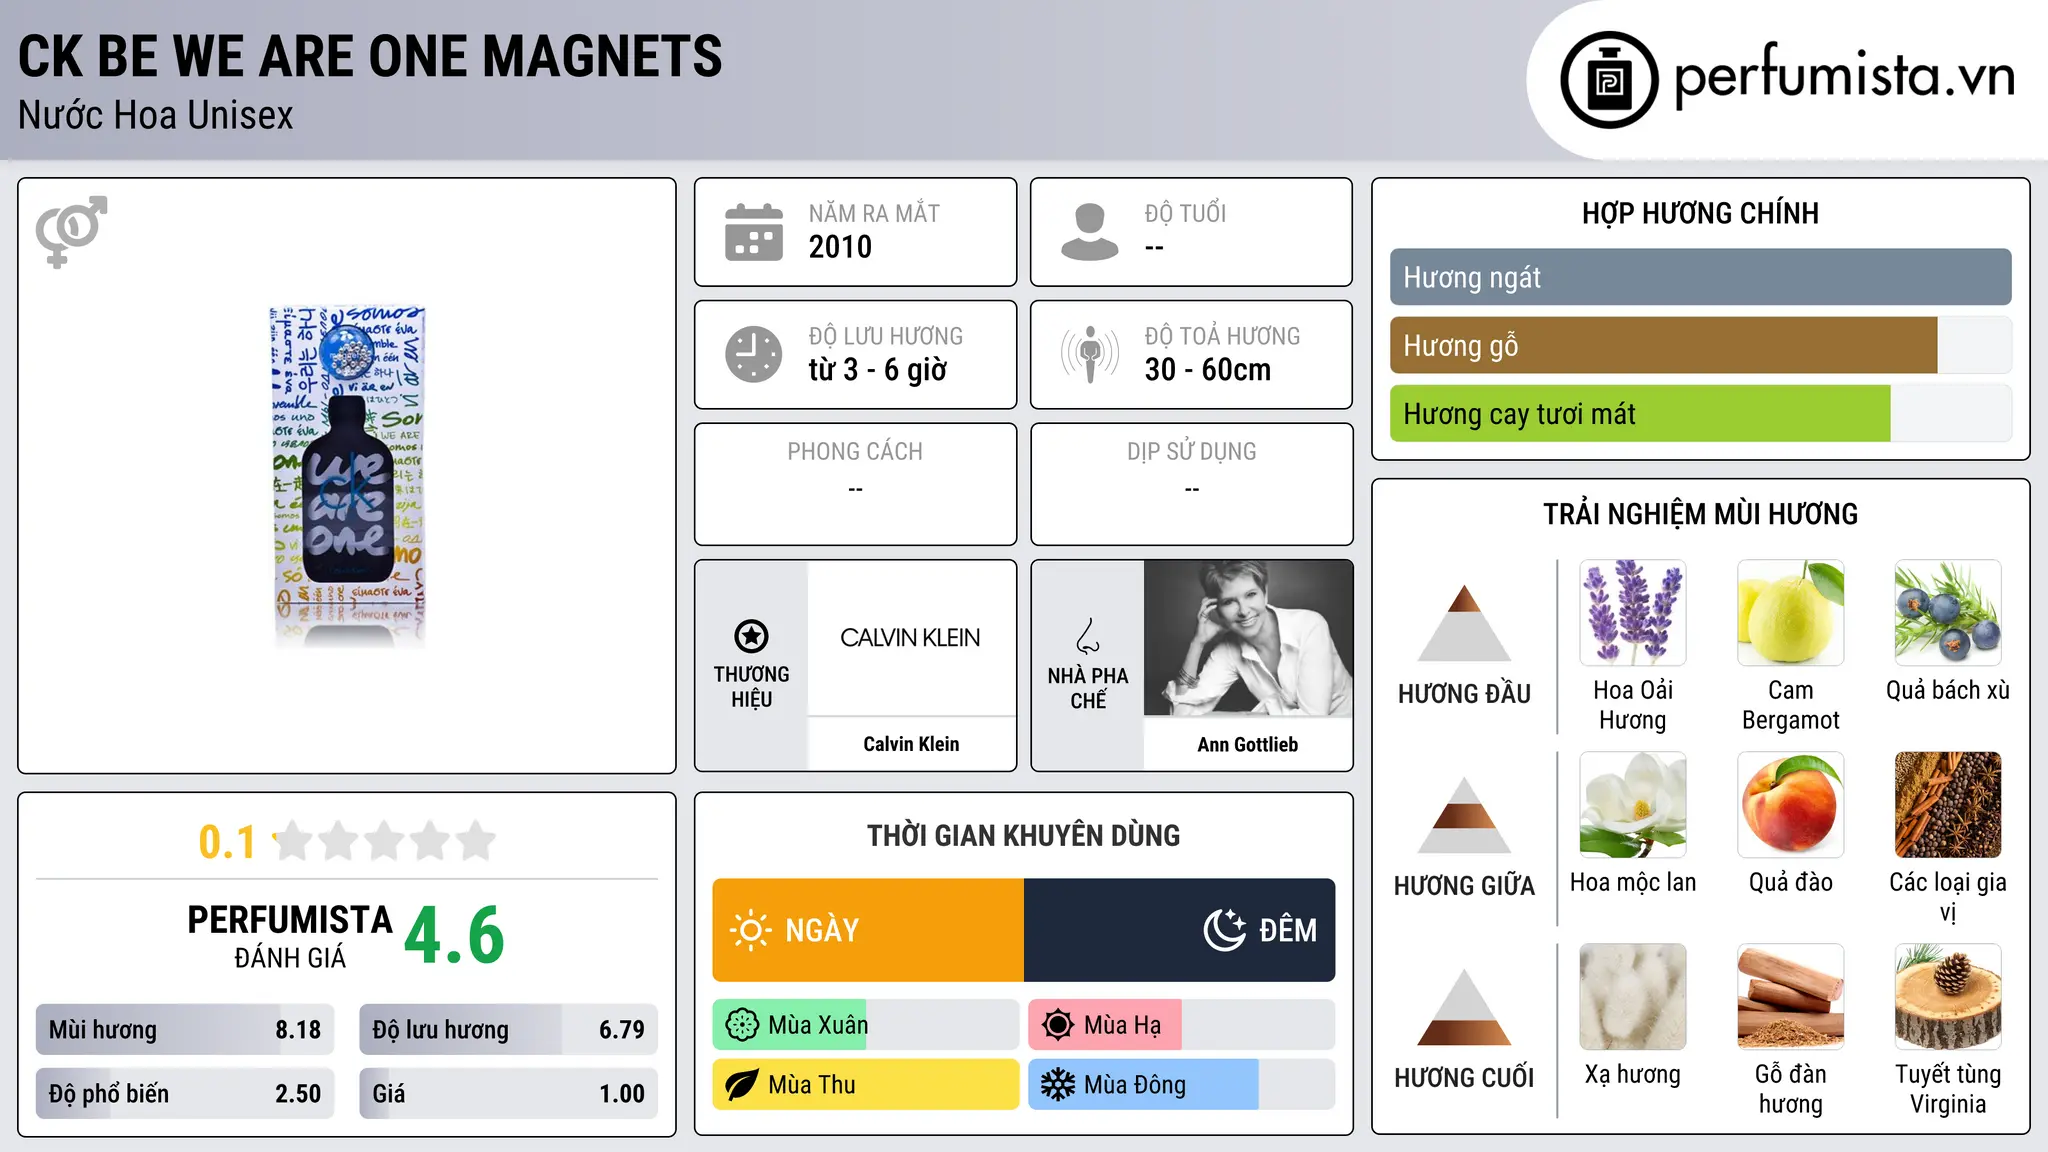2048x1152 pixels.
Task: Click the Dịp sử dụng occasion card
Action: coord(1192,484)
